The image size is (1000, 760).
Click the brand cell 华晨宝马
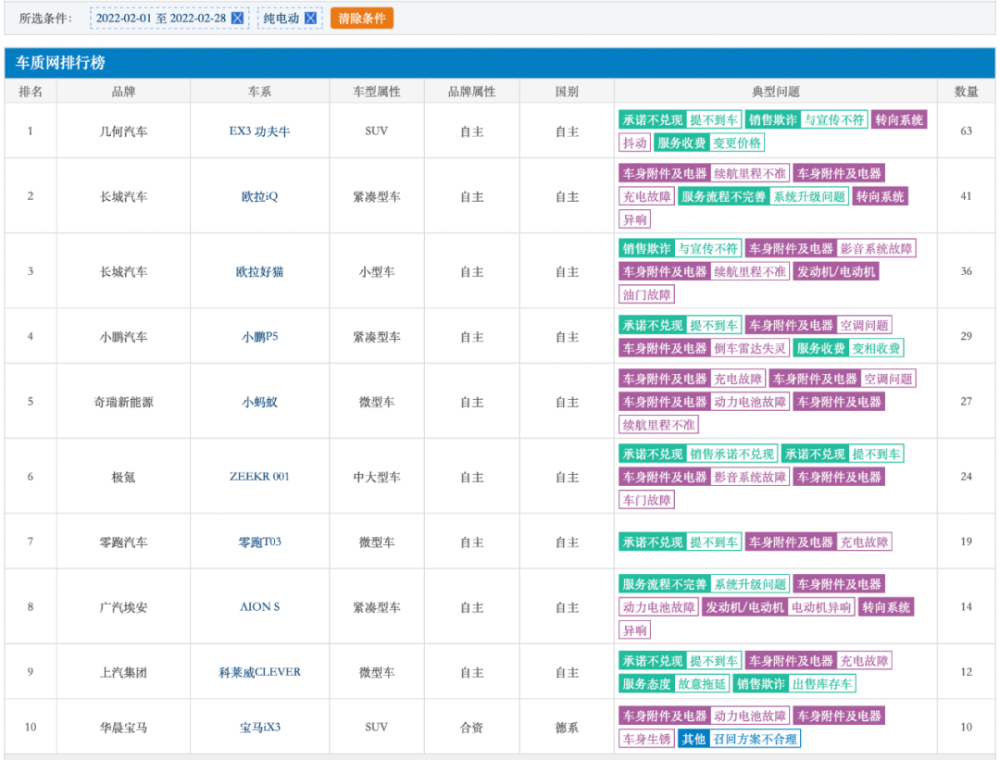coord(123,727)
